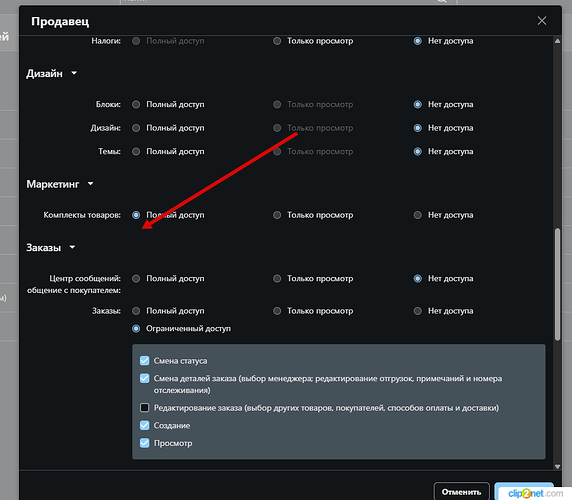Collapse the Дизайн section arrow
The image size is (572, 500).
pyautogui.click(x=74, y=73)
